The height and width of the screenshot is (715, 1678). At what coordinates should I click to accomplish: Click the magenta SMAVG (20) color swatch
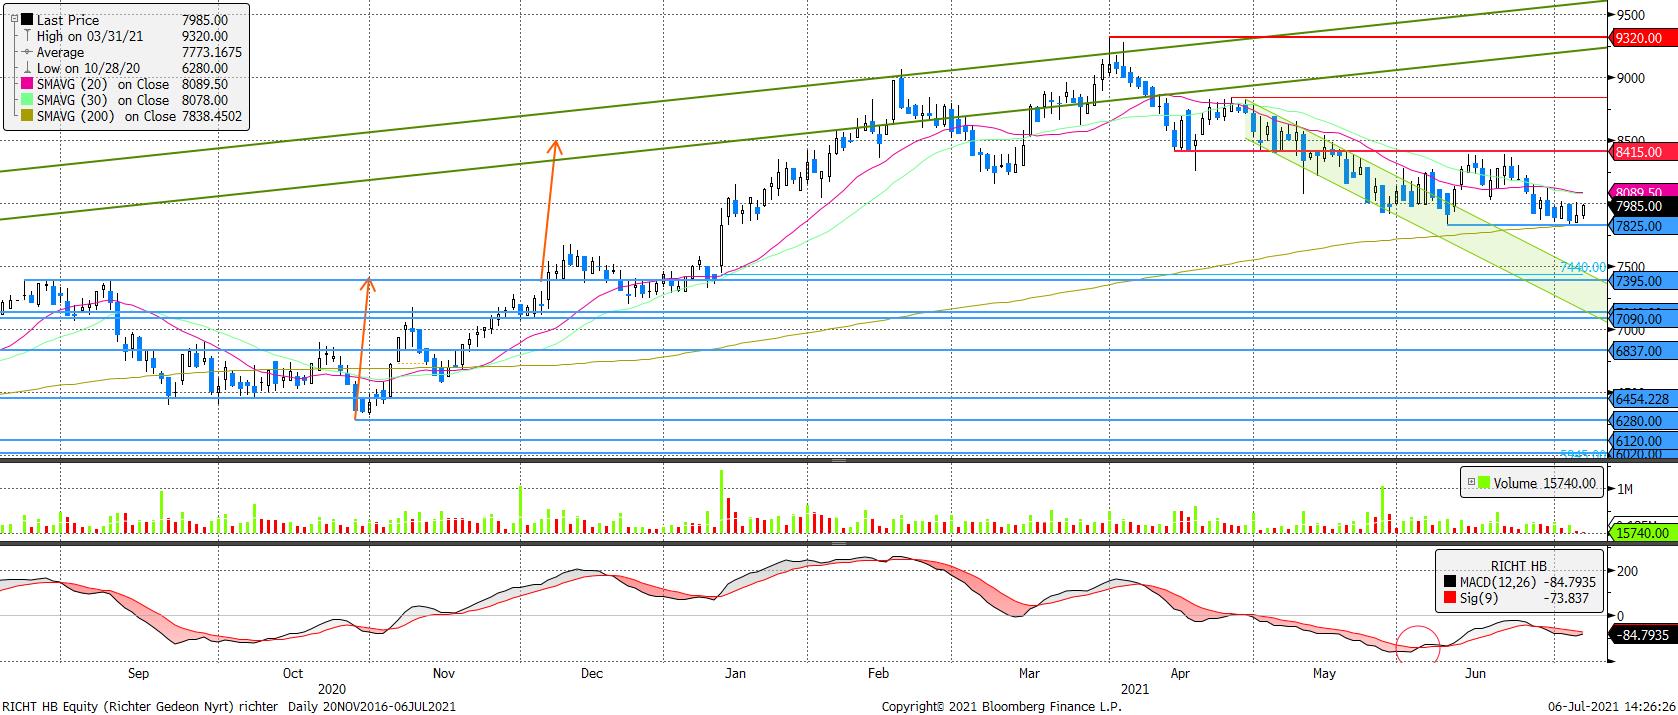point(26,84)
